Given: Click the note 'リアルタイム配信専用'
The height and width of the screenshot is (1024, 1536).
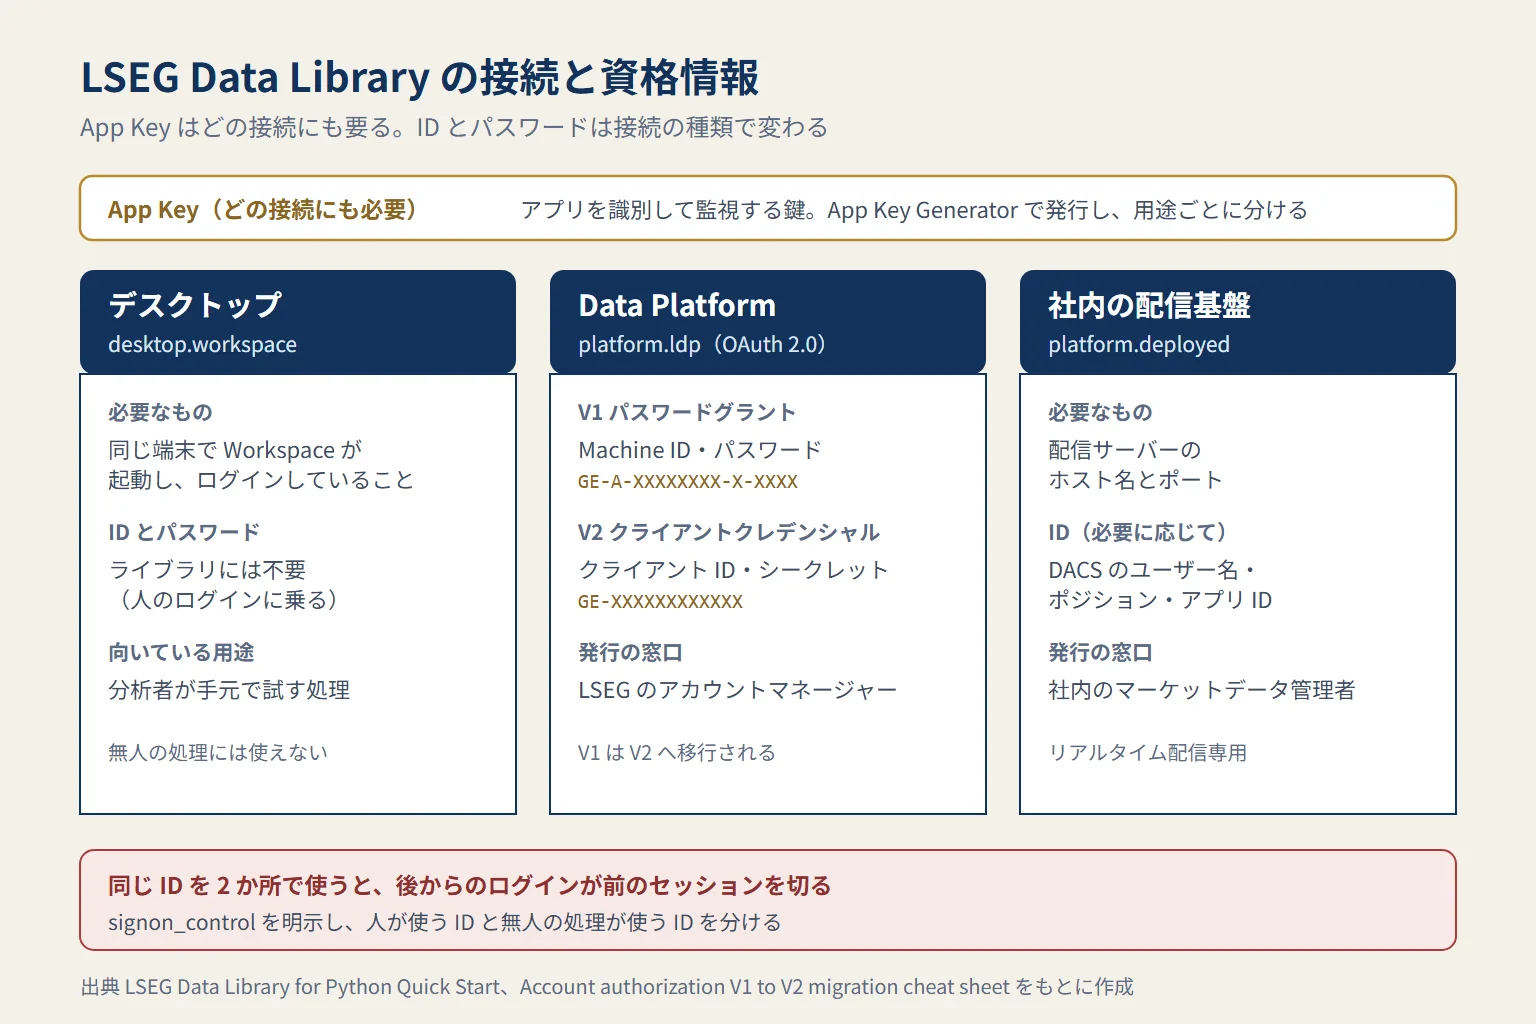Looking at the screenshot, I should [x=1148, y=752].
